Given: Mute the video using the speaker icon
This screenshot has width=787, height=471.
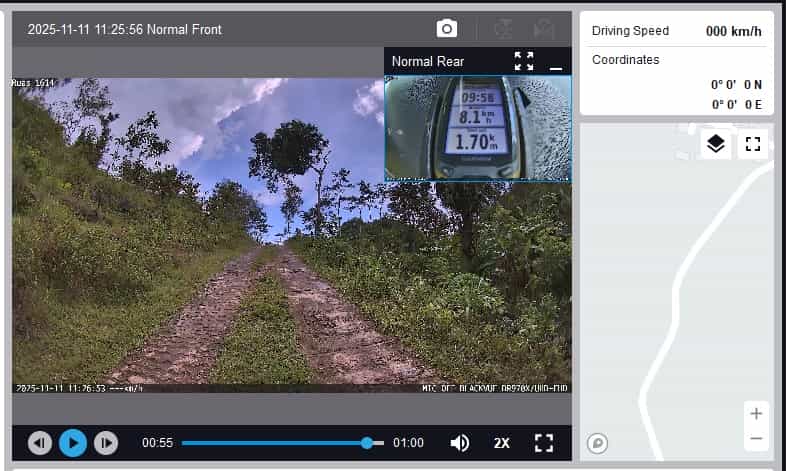Looking at the screenshot, I should pyautogui.click(x=460, y=442).
